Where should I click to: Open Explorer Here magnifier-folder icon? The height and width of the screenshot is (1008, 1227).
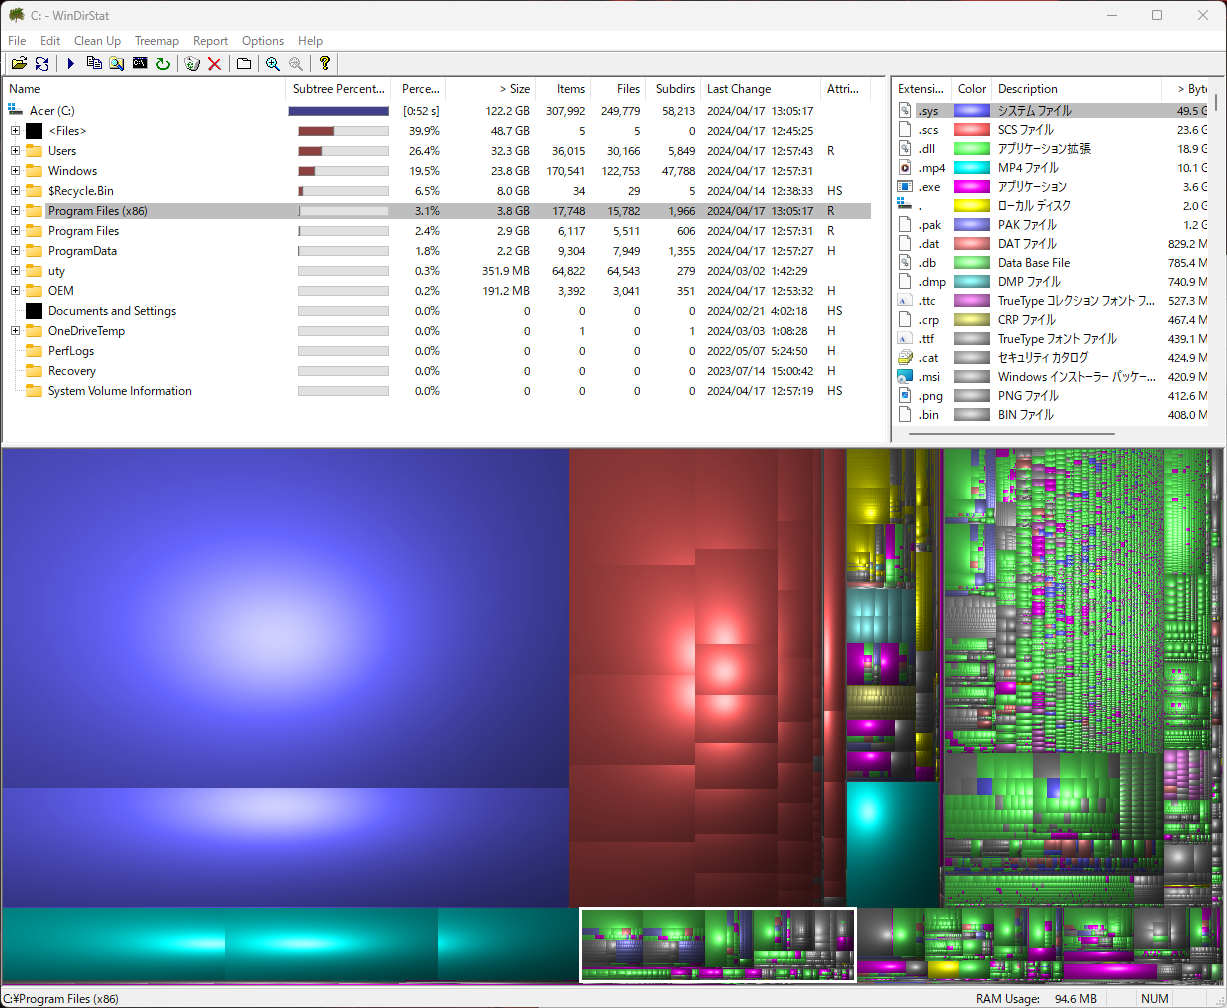[117, 64]
